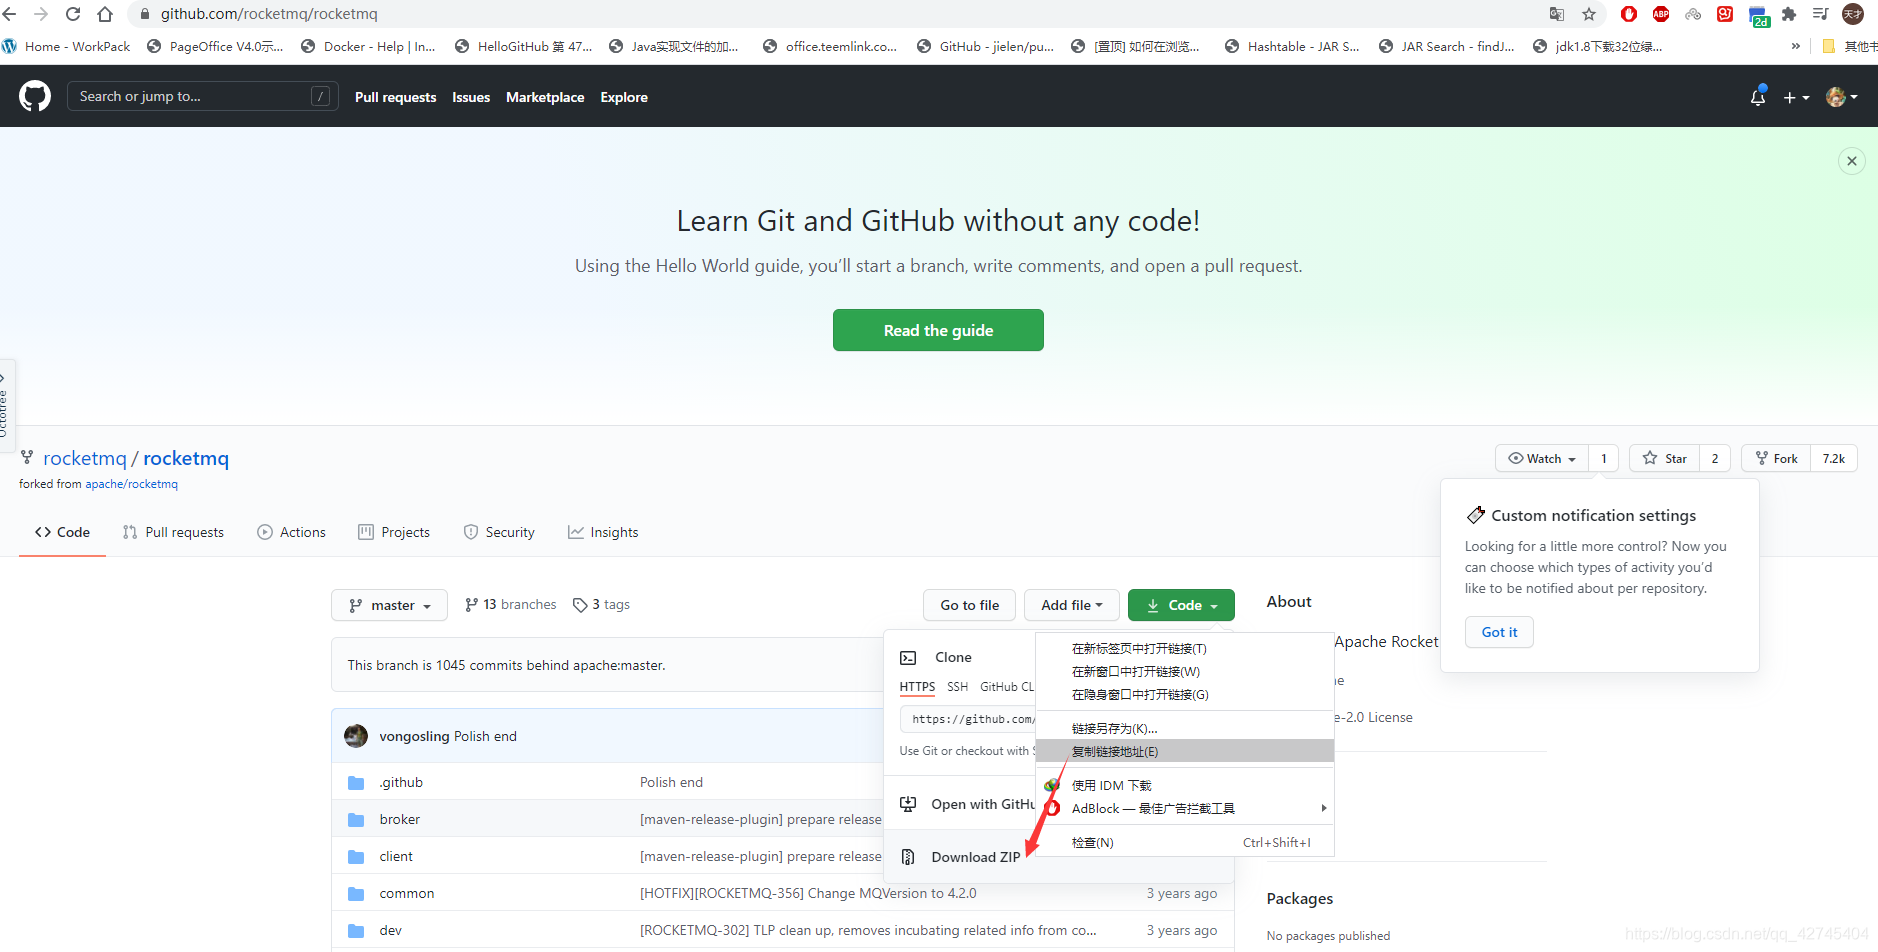Screen dimensions: 1878x952
Task: Choose 在新窗口中打开链接 context item
Action: coord(1185,671)
